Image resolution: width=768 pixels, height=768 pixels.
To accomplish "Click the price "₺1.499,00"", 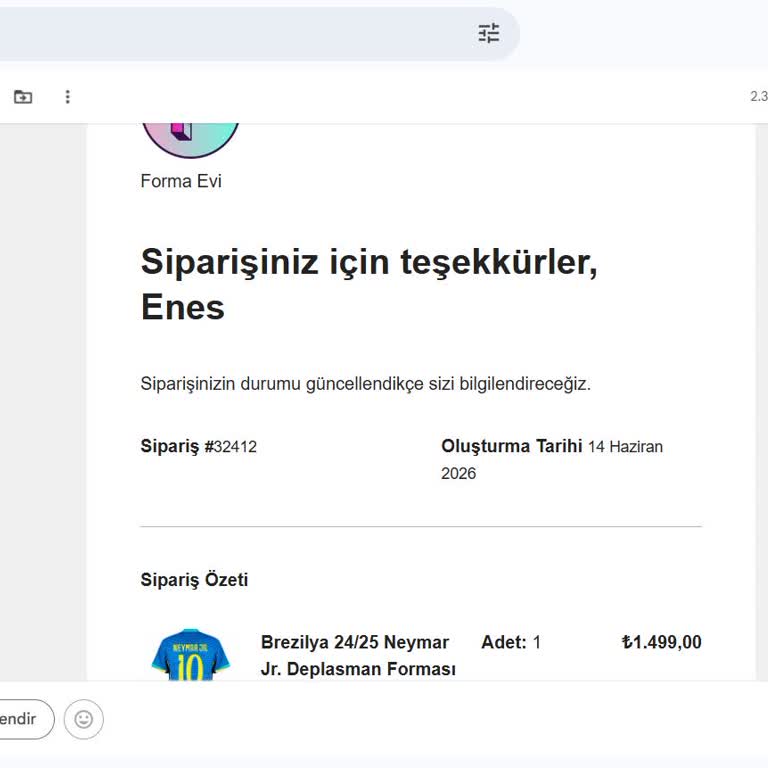I will [x=661, y=642].
